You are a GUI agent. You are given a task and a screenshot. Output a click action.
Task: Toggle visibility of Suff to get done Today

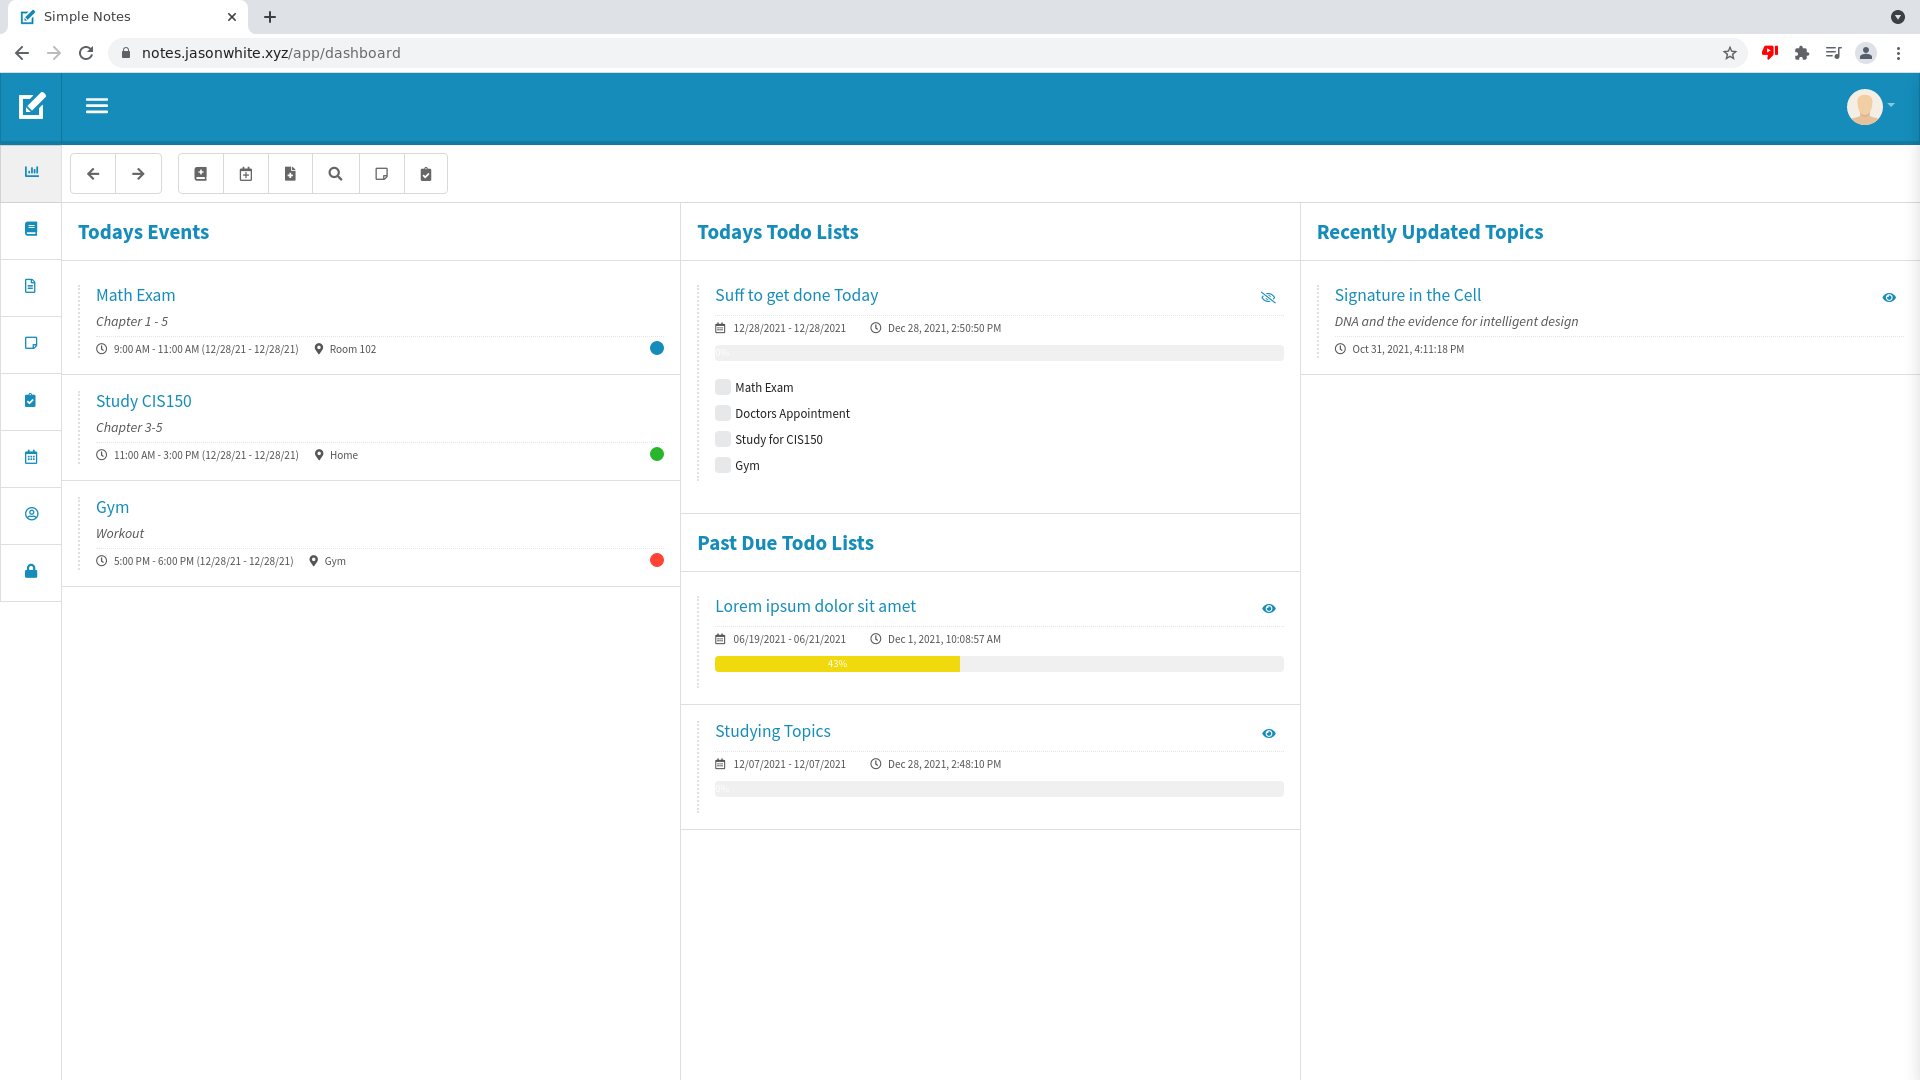tap(1268, 297)
